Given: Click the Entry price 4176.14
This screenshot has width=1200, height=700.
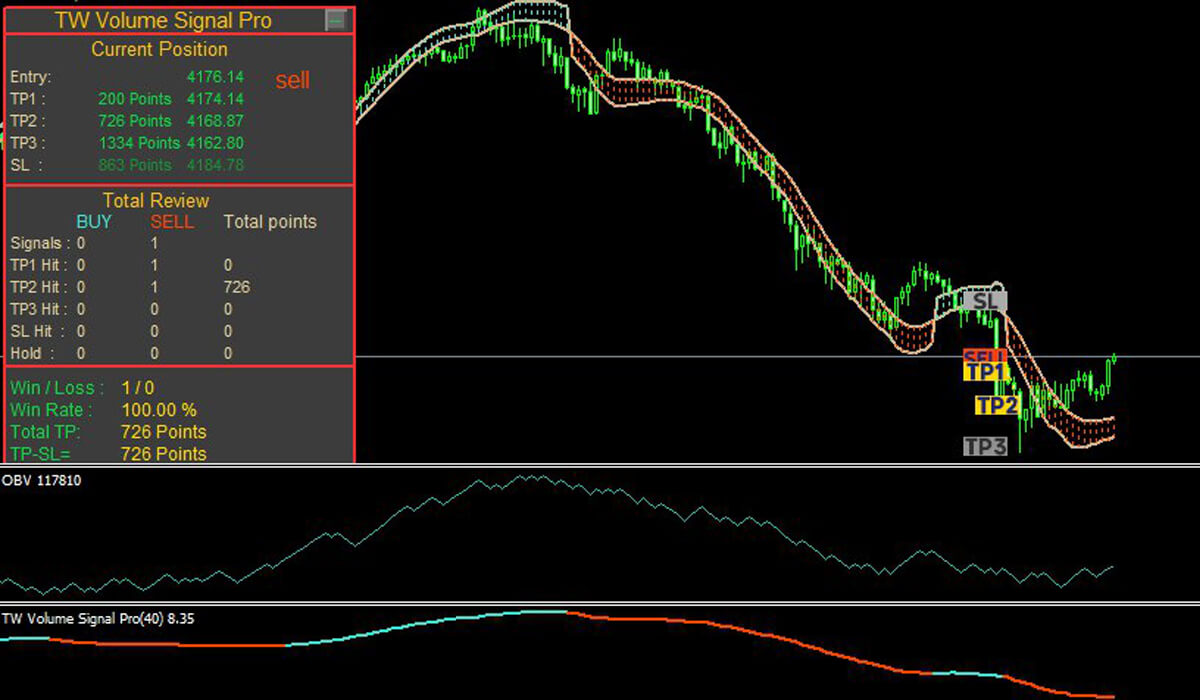Looking at the screenshot, I should [215, 76].
